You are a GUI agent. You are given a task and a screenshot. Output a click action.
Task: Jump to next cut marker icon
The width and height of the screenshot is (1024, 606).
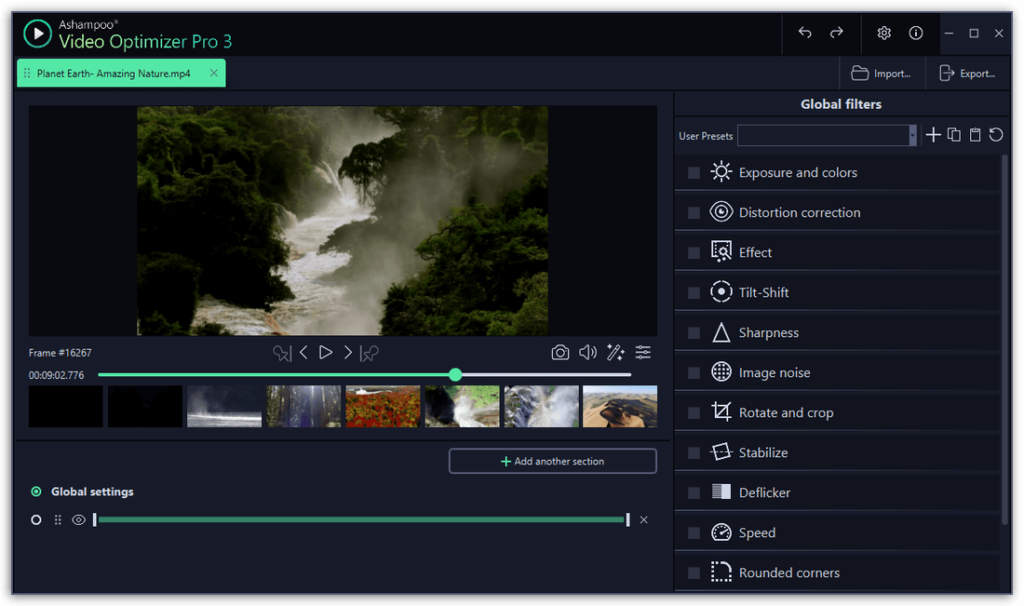pyautogui.click(x=369, y=353)
